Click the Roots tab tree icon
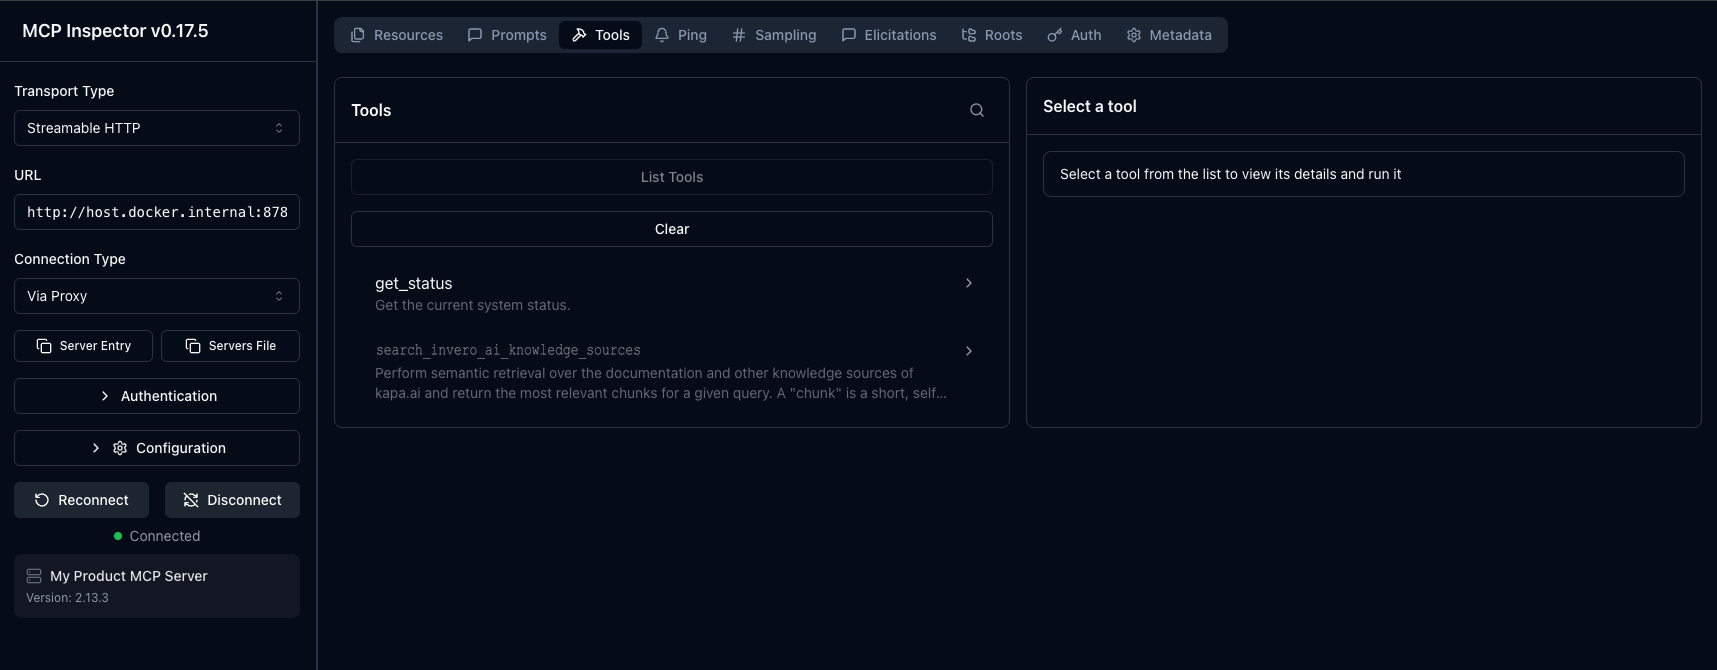 coord(969,35)
